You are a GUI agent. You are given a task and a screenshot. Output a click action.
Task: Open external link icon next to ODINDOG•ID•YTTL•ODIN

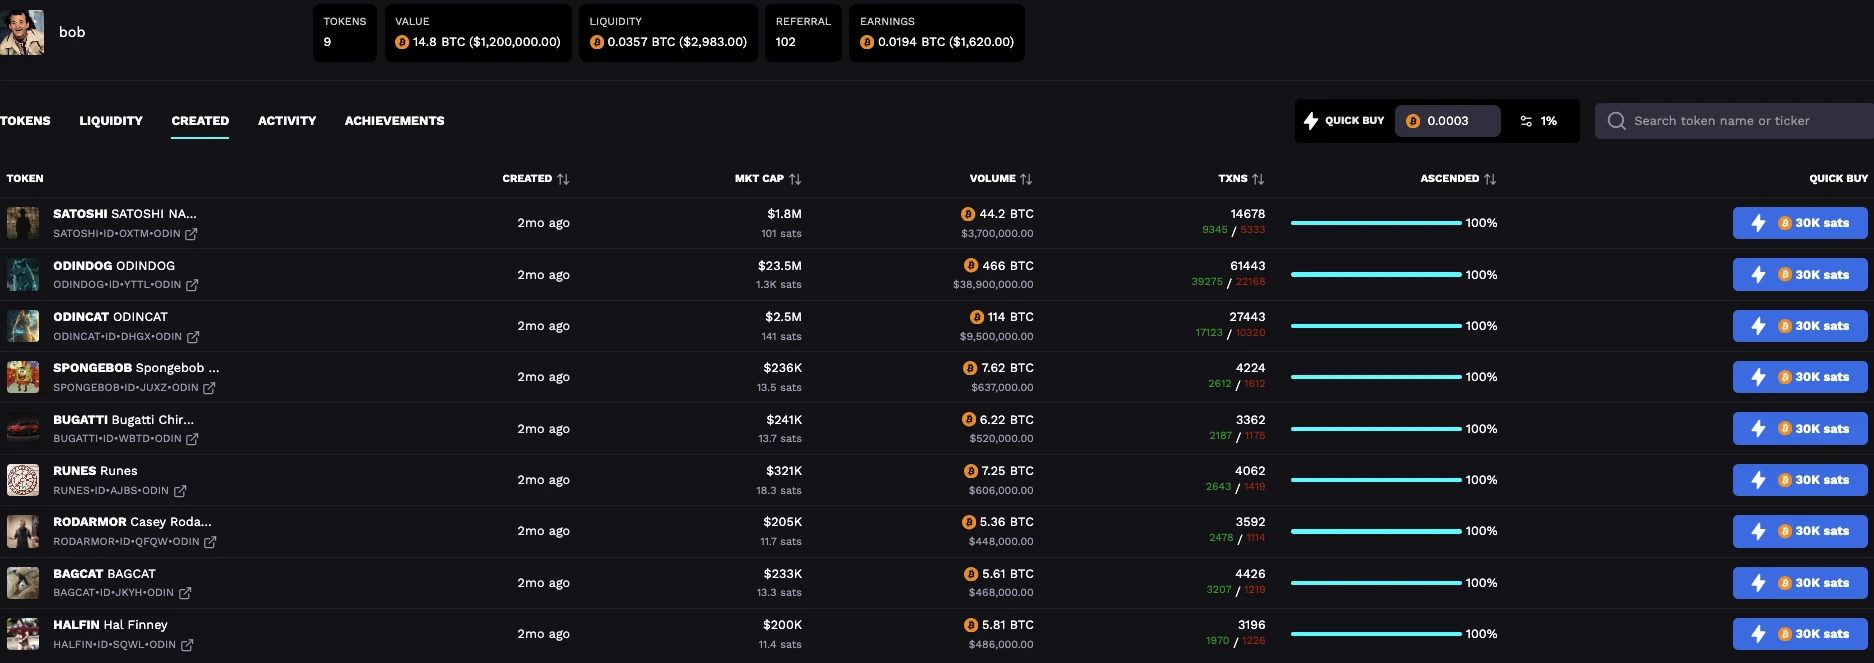click(192, 285)
